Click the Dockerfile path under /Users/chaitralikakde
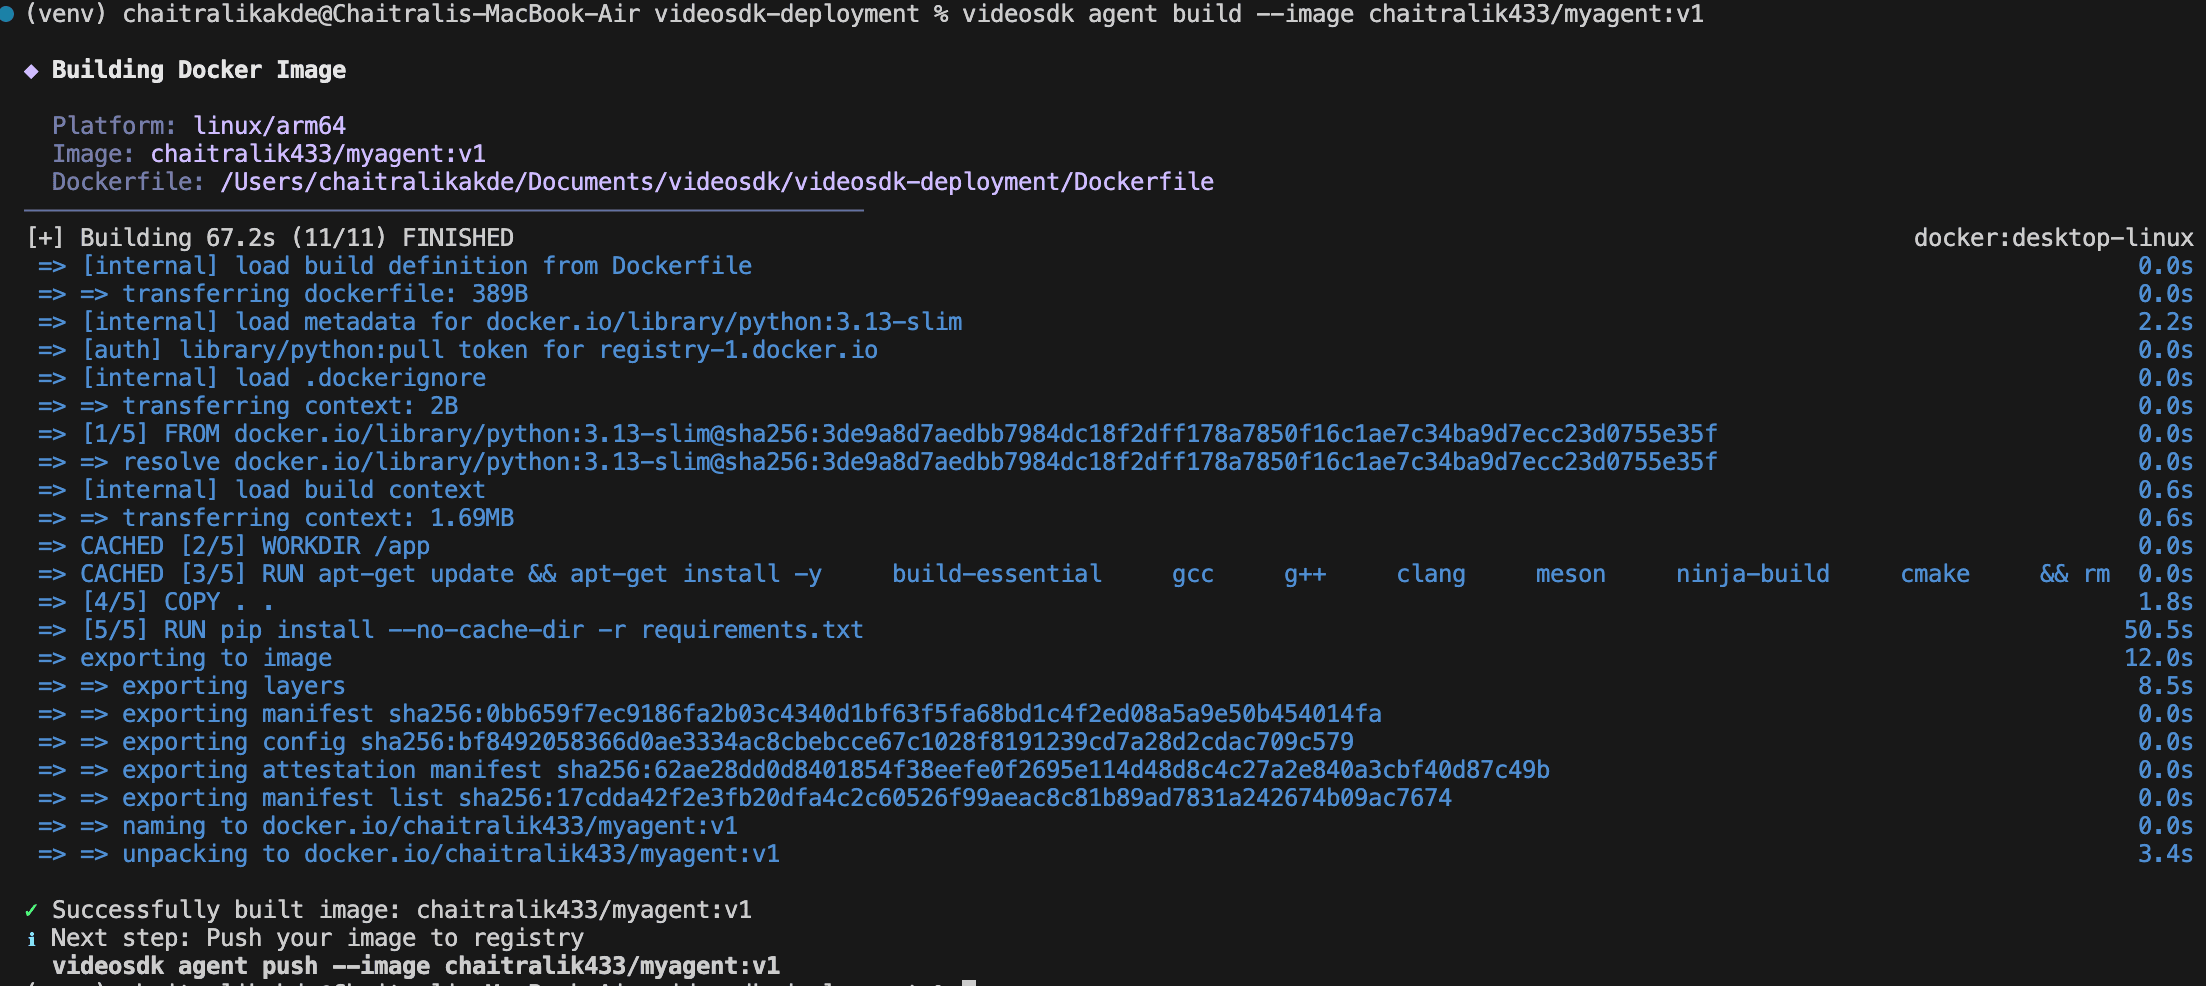This screenshot has height=986, width=2206. click(x=717, y=182)
